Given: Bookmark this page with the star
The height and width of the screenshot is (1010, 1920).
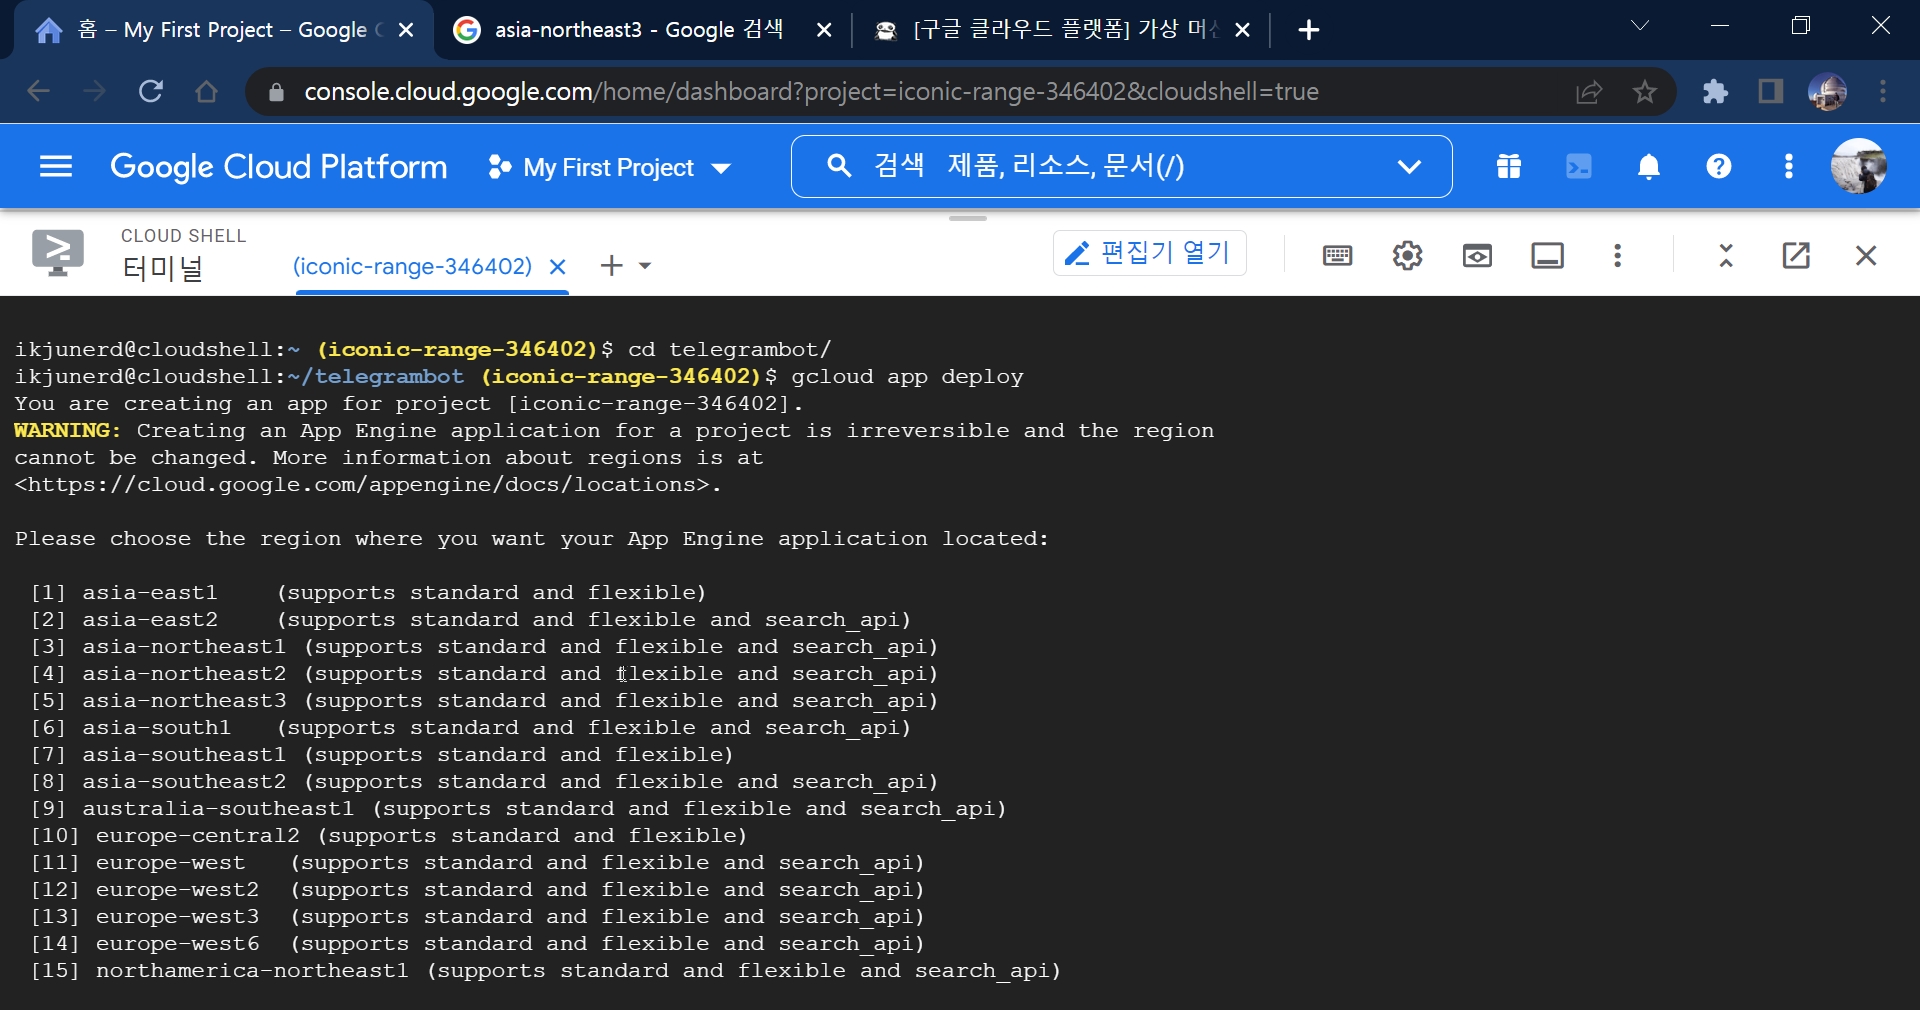Looking at the screenshot, I should (1644, 92).
